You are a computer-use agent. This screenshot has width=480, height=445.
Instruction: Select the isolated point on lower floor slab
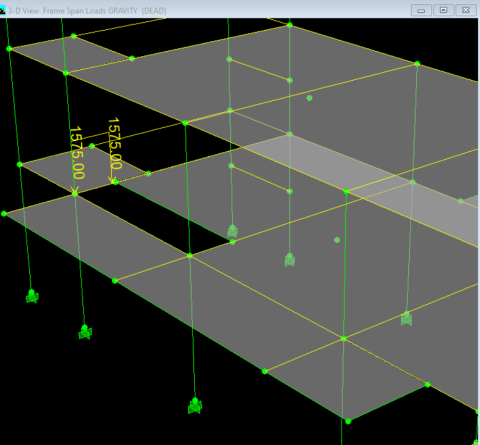pyautogui.click(x=337, y=240)
